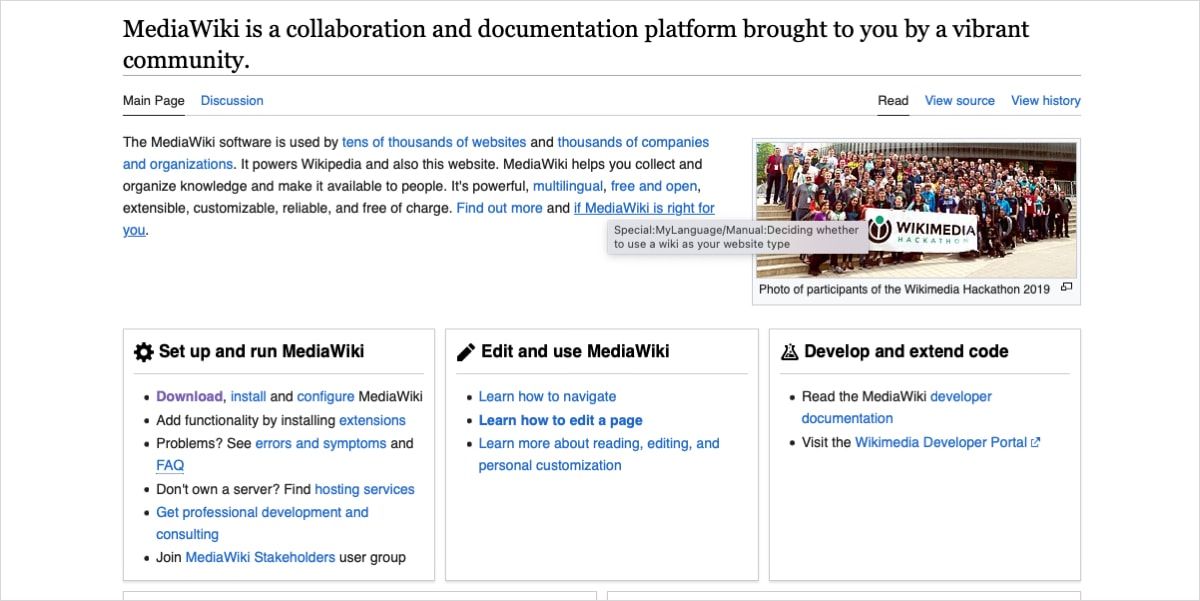
Task: Click the external link icon after Wikimedia Developer Portal
Action: pyautogui.click(x=1035, y=441)
